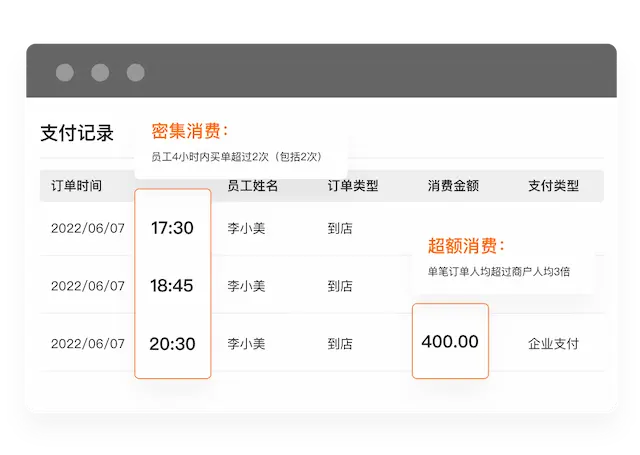Click the 2022/06/07 date beside 20:30
The width and height of the screenshot is (640, 455).
pos(88,343)
